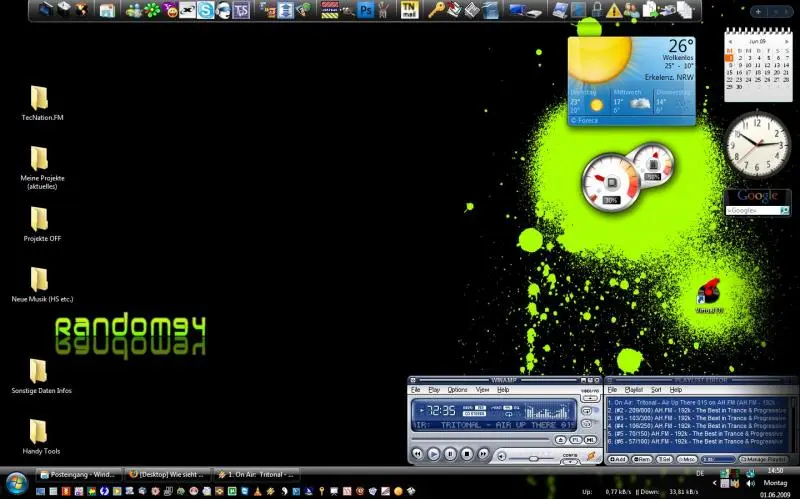
Task: Launch Photoshop from the top dock
Action: pyautogui.click(x=366, y=11)
